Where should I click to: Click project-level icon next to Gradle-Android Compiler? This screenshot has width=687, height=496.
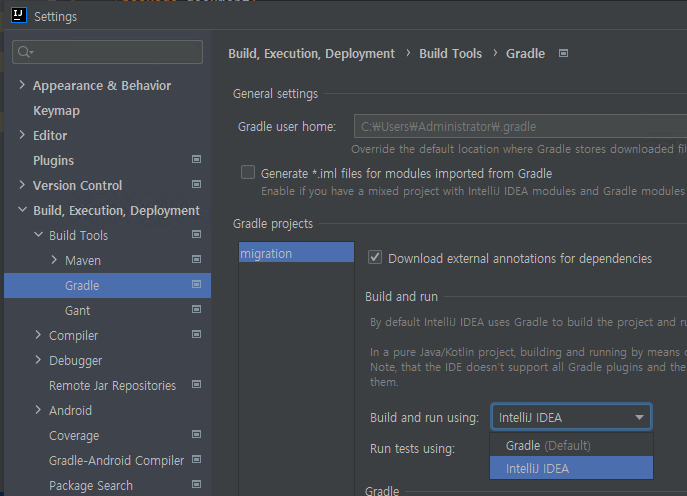pyautogui.click(x=196, y=459)
